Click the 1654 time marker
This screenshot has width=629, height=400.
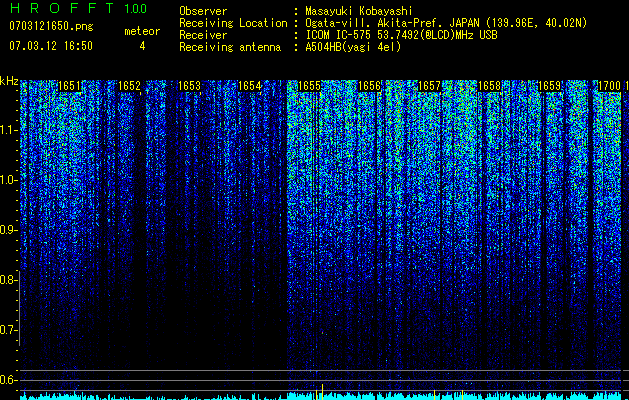click(250, 86)
